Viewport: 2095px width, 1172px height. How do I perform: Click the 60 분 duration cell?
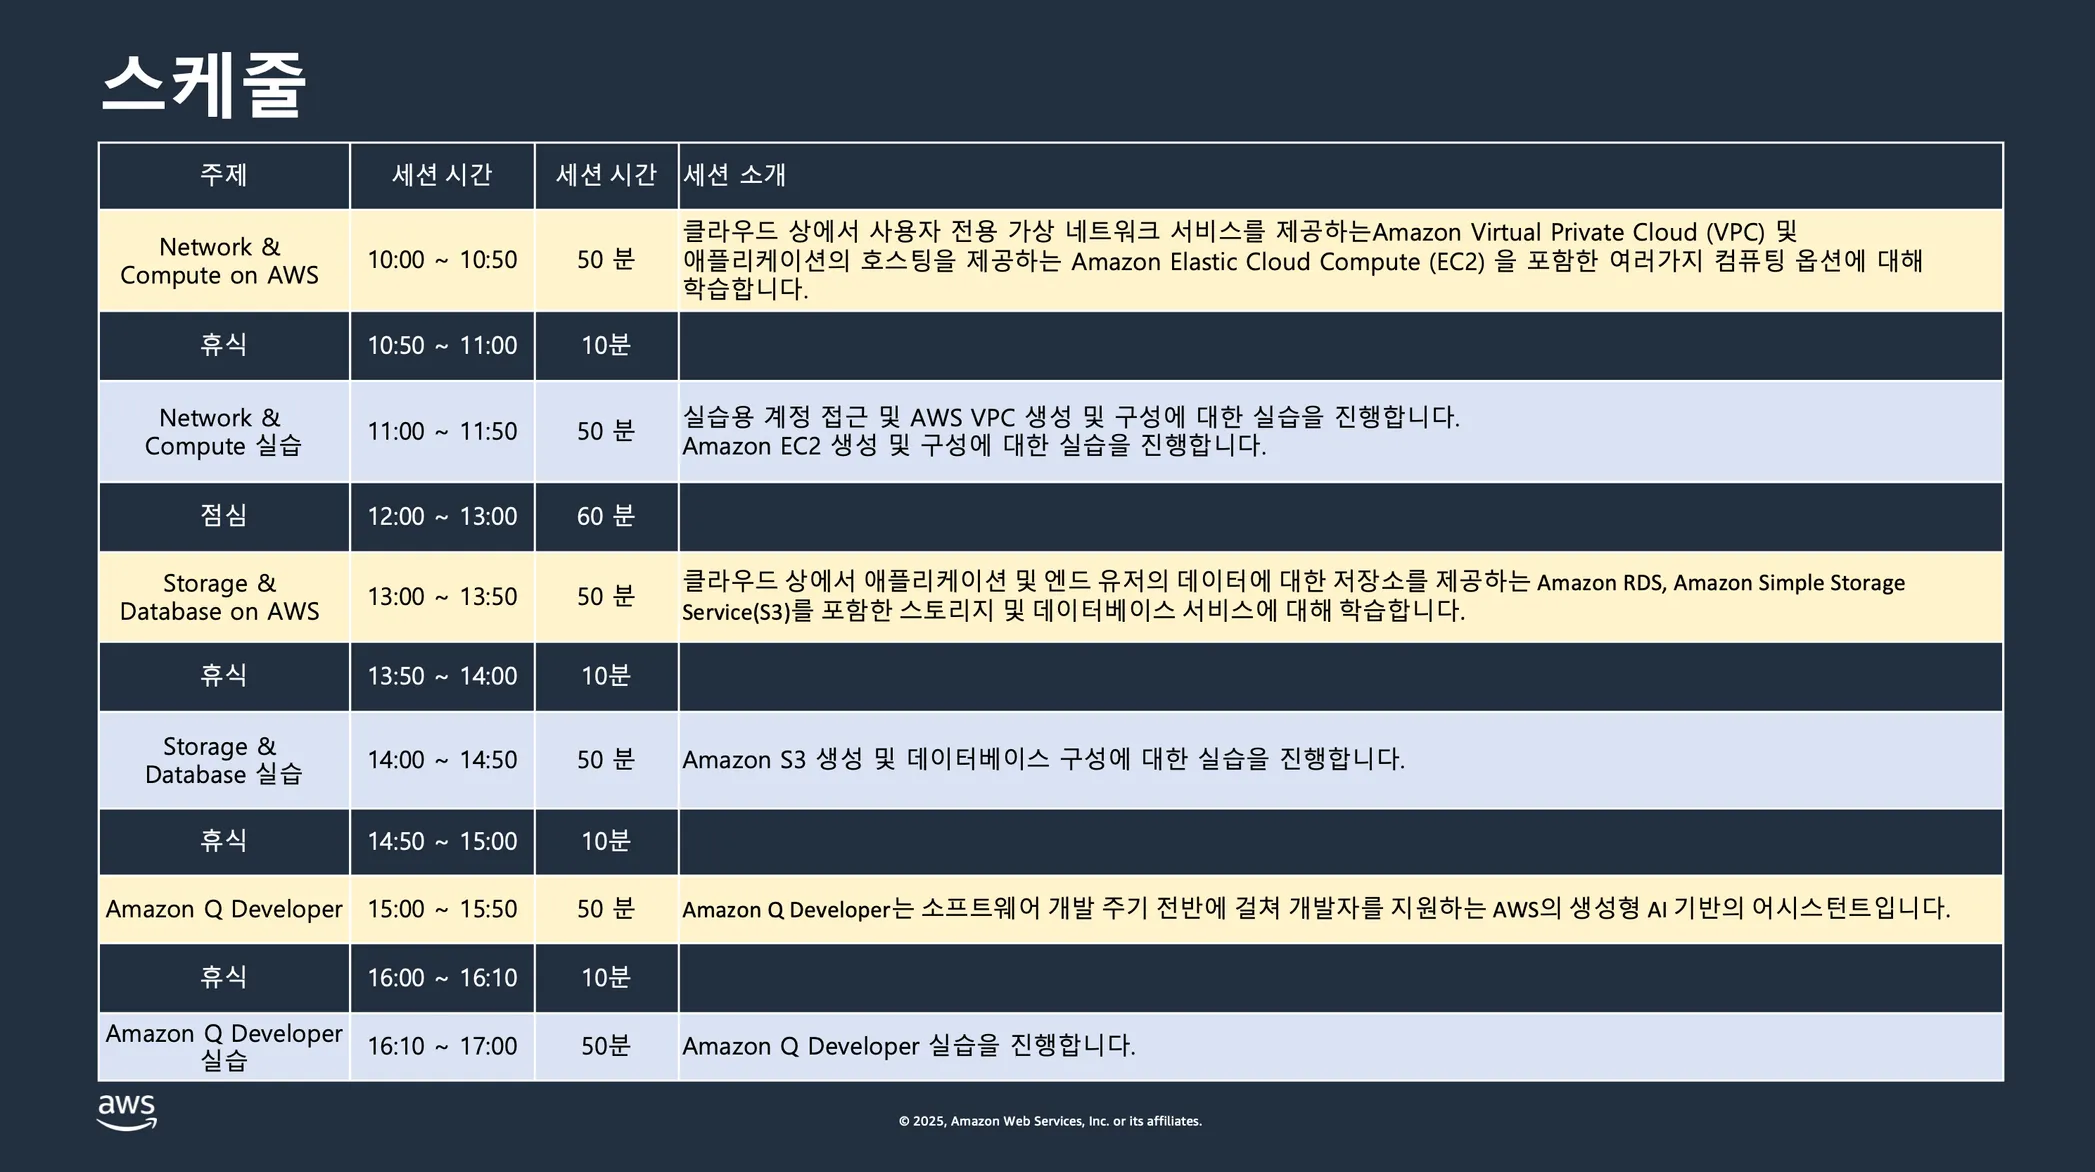click(x=606, y=516)
